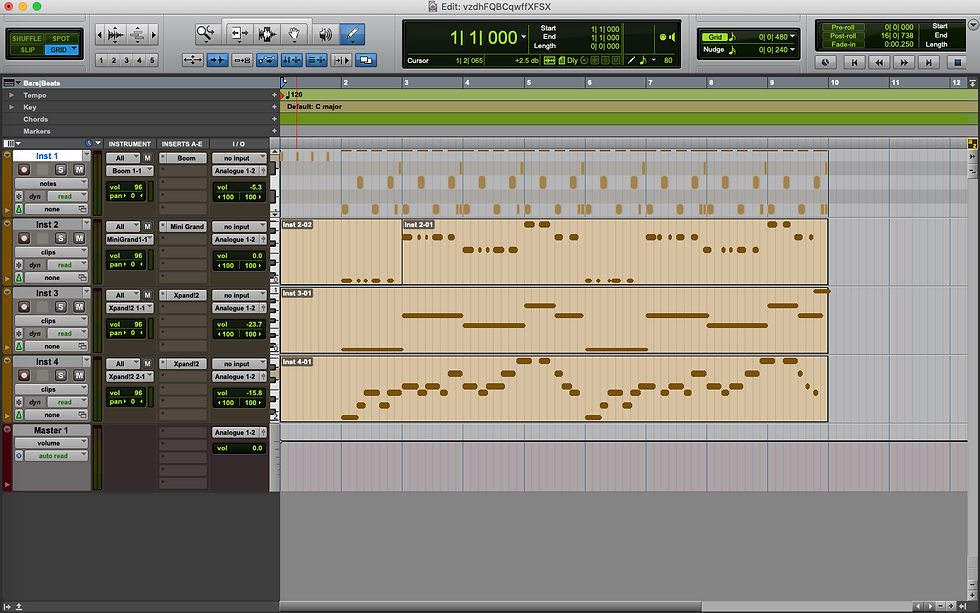The height and width of the screenshot is (613, 980).
Task: Click the Online transport icon
Action: 826,62
